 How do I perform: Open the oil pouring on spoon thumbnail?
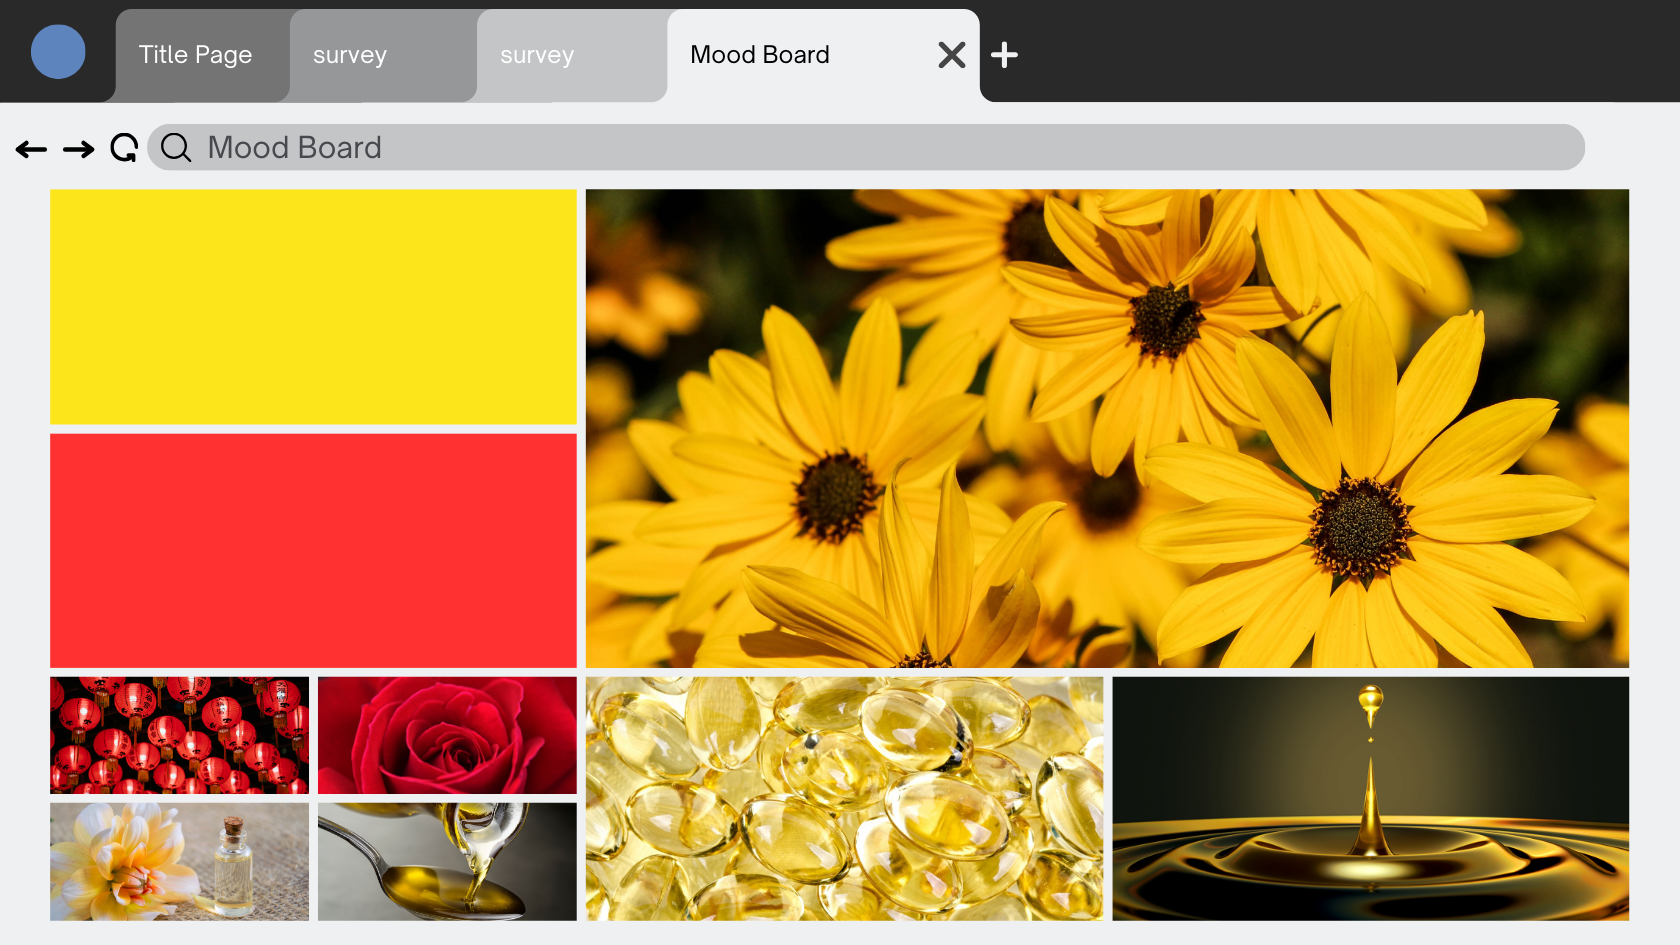(447, 861)
